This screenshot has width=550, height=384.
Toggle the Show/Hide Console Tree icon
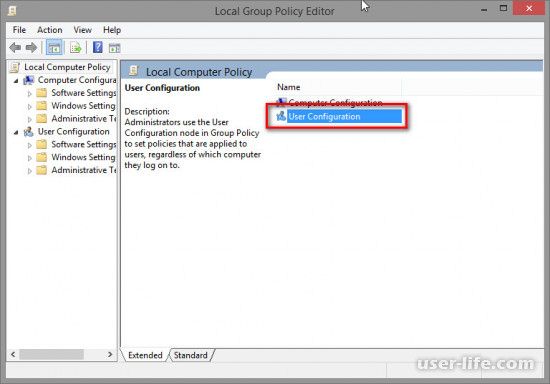54,48
